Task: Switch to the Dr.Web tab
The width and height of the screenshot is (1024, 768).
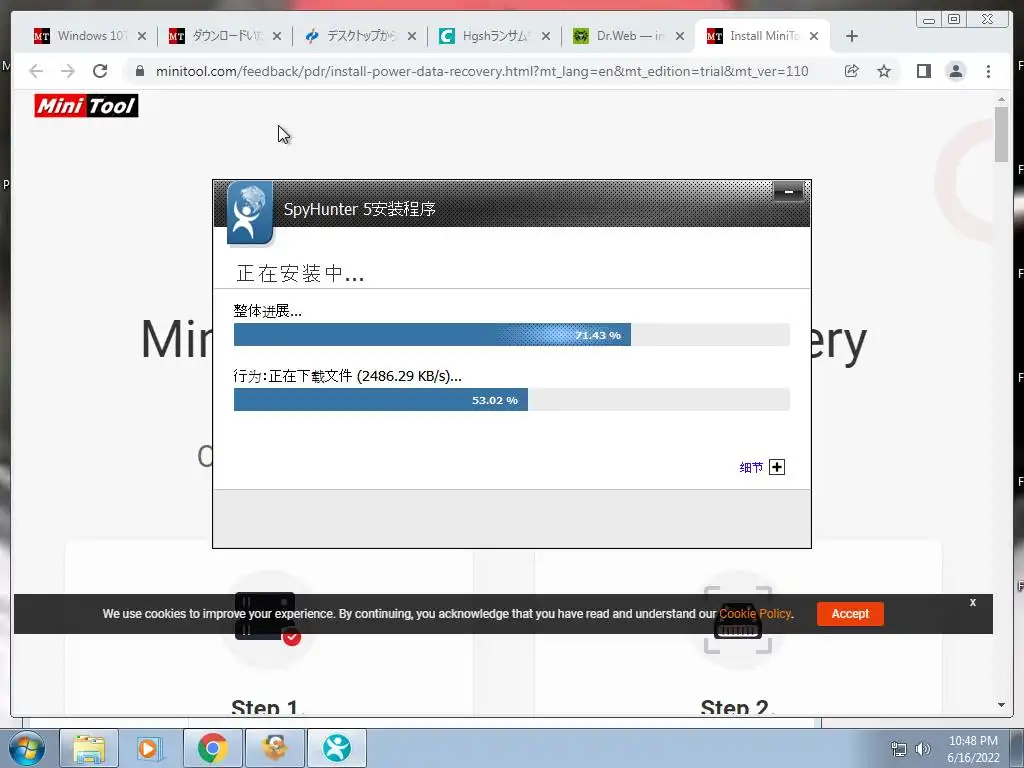Action: point(628,36)
